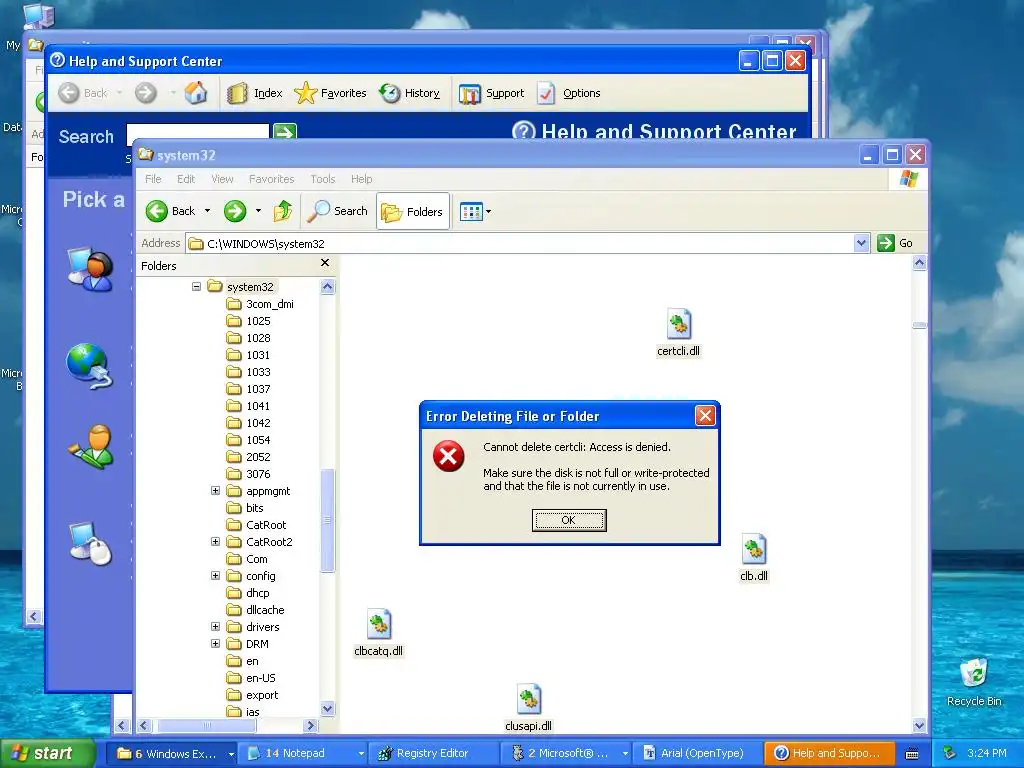1024x768 pixels.
Task: Select the clusapi.dll file icon
Action: (528, 699)
